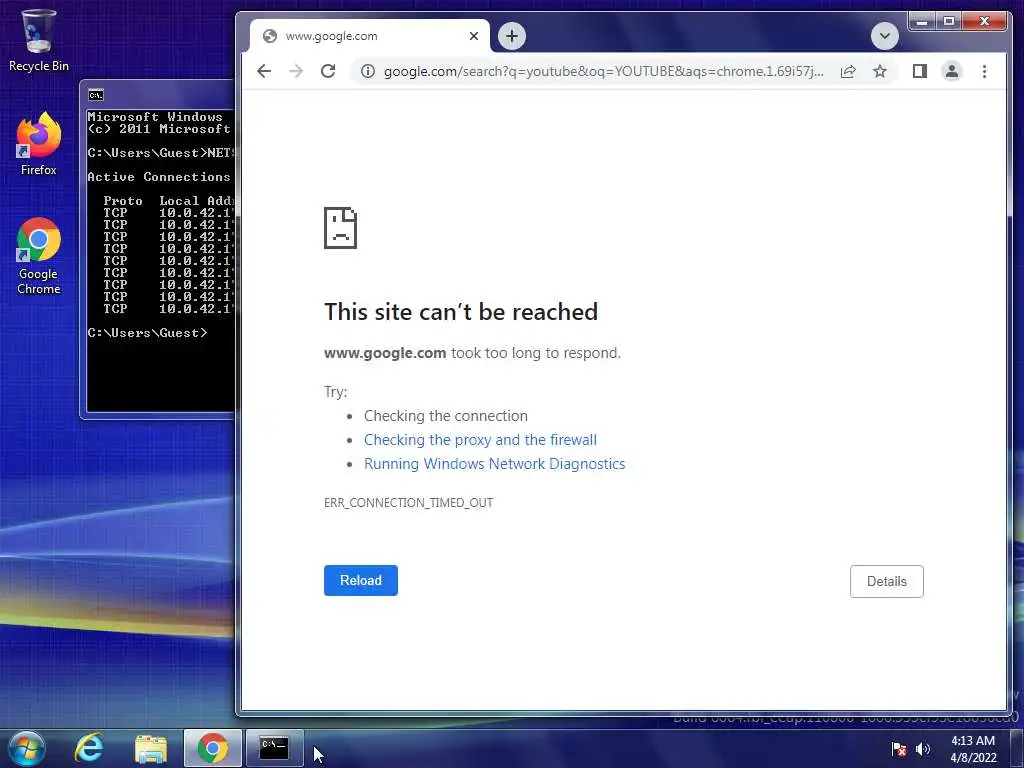1024x768 pixels.
Task: Select the www.google.com tab
Action: pyautogui.click(x=370, y=36)
